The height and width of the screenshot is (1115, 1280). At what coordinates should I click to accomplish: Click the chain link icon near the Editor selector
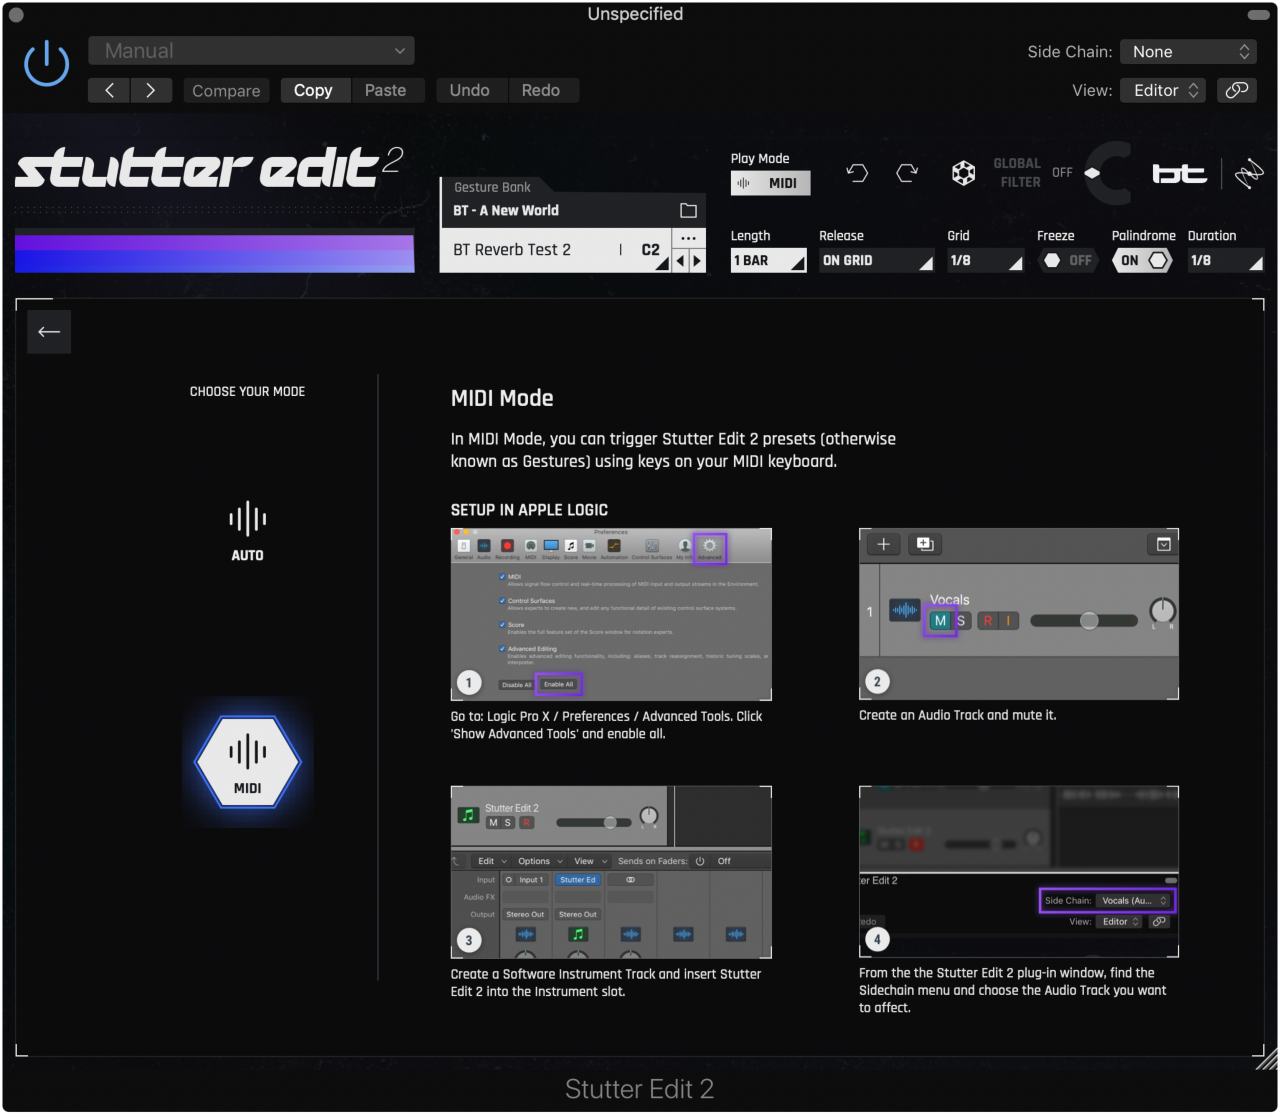pyautogui.click(x=1237, y=90)
